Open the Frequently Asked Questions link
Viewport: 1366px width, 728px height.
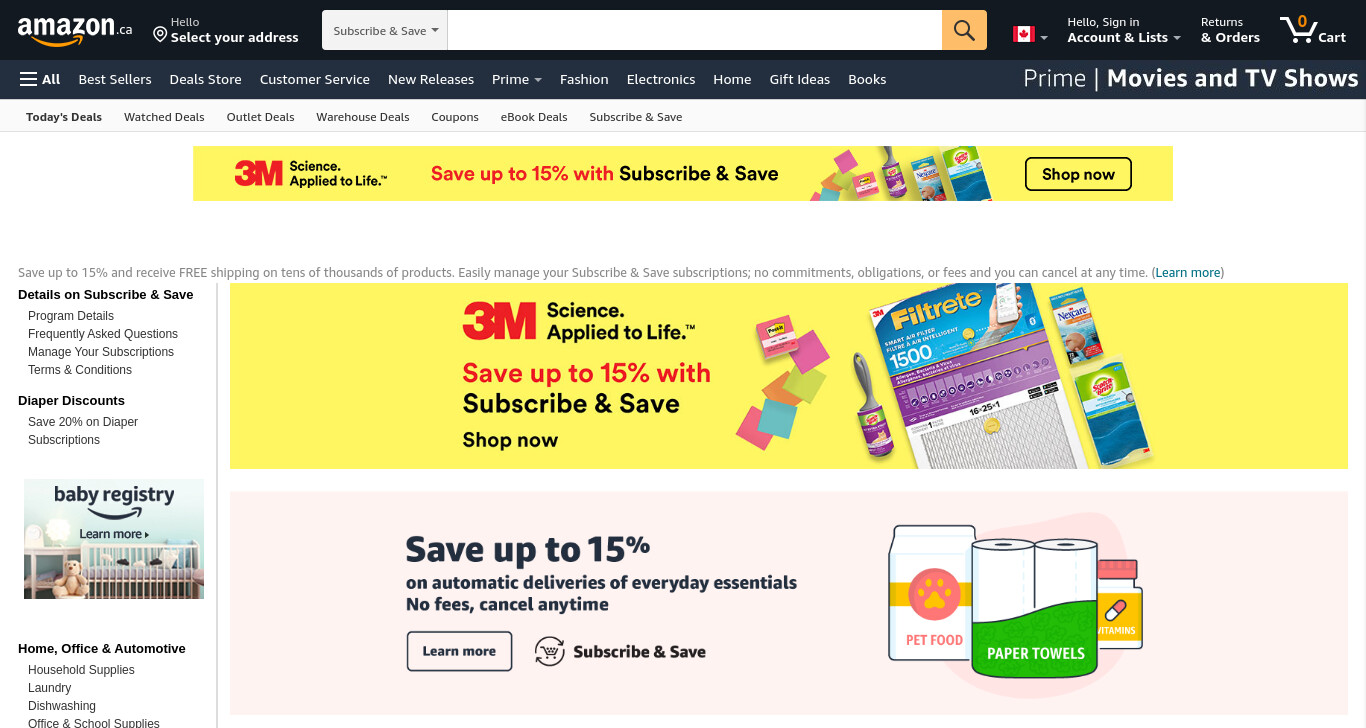tap(103, 334)
